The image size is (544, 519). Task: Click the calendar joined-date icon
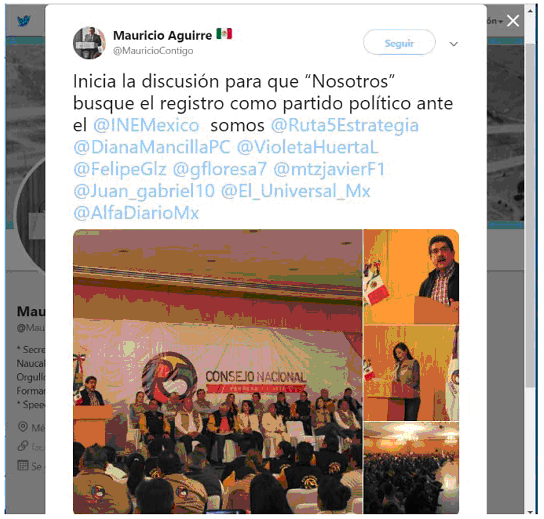(23, 465)
